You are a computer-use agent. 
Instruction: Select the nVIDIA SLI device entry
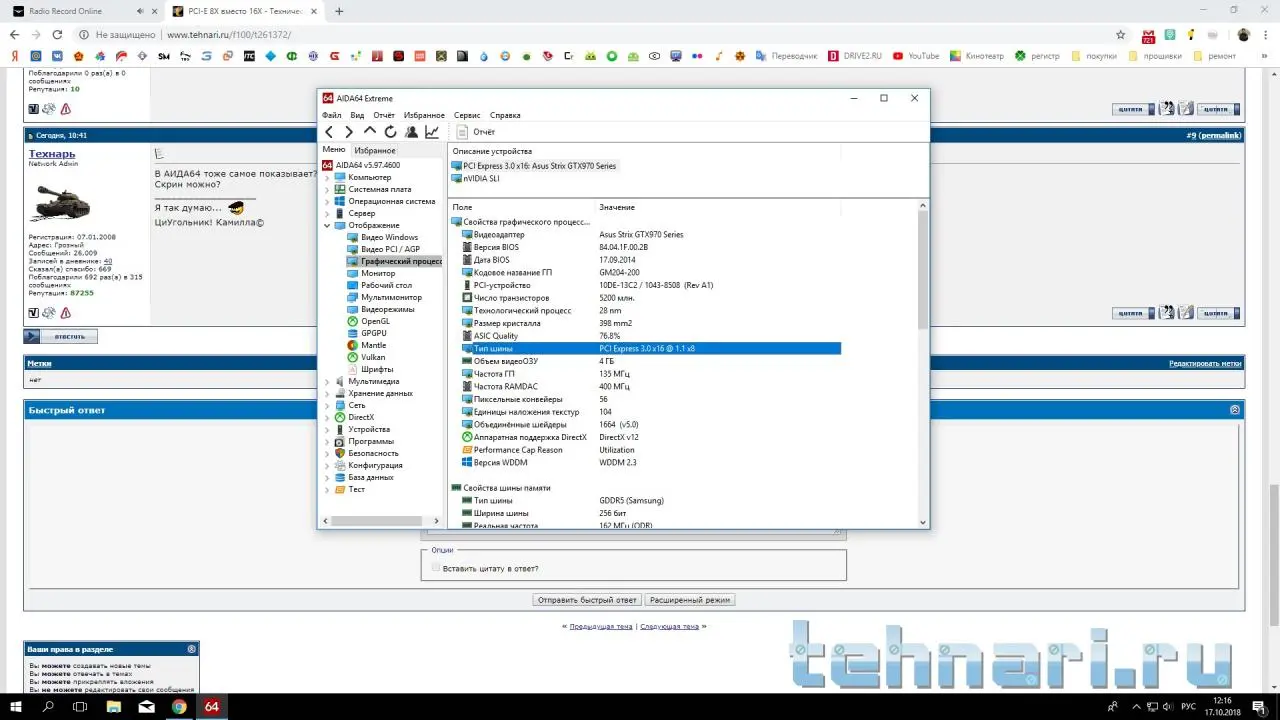[x=475, y=179]
